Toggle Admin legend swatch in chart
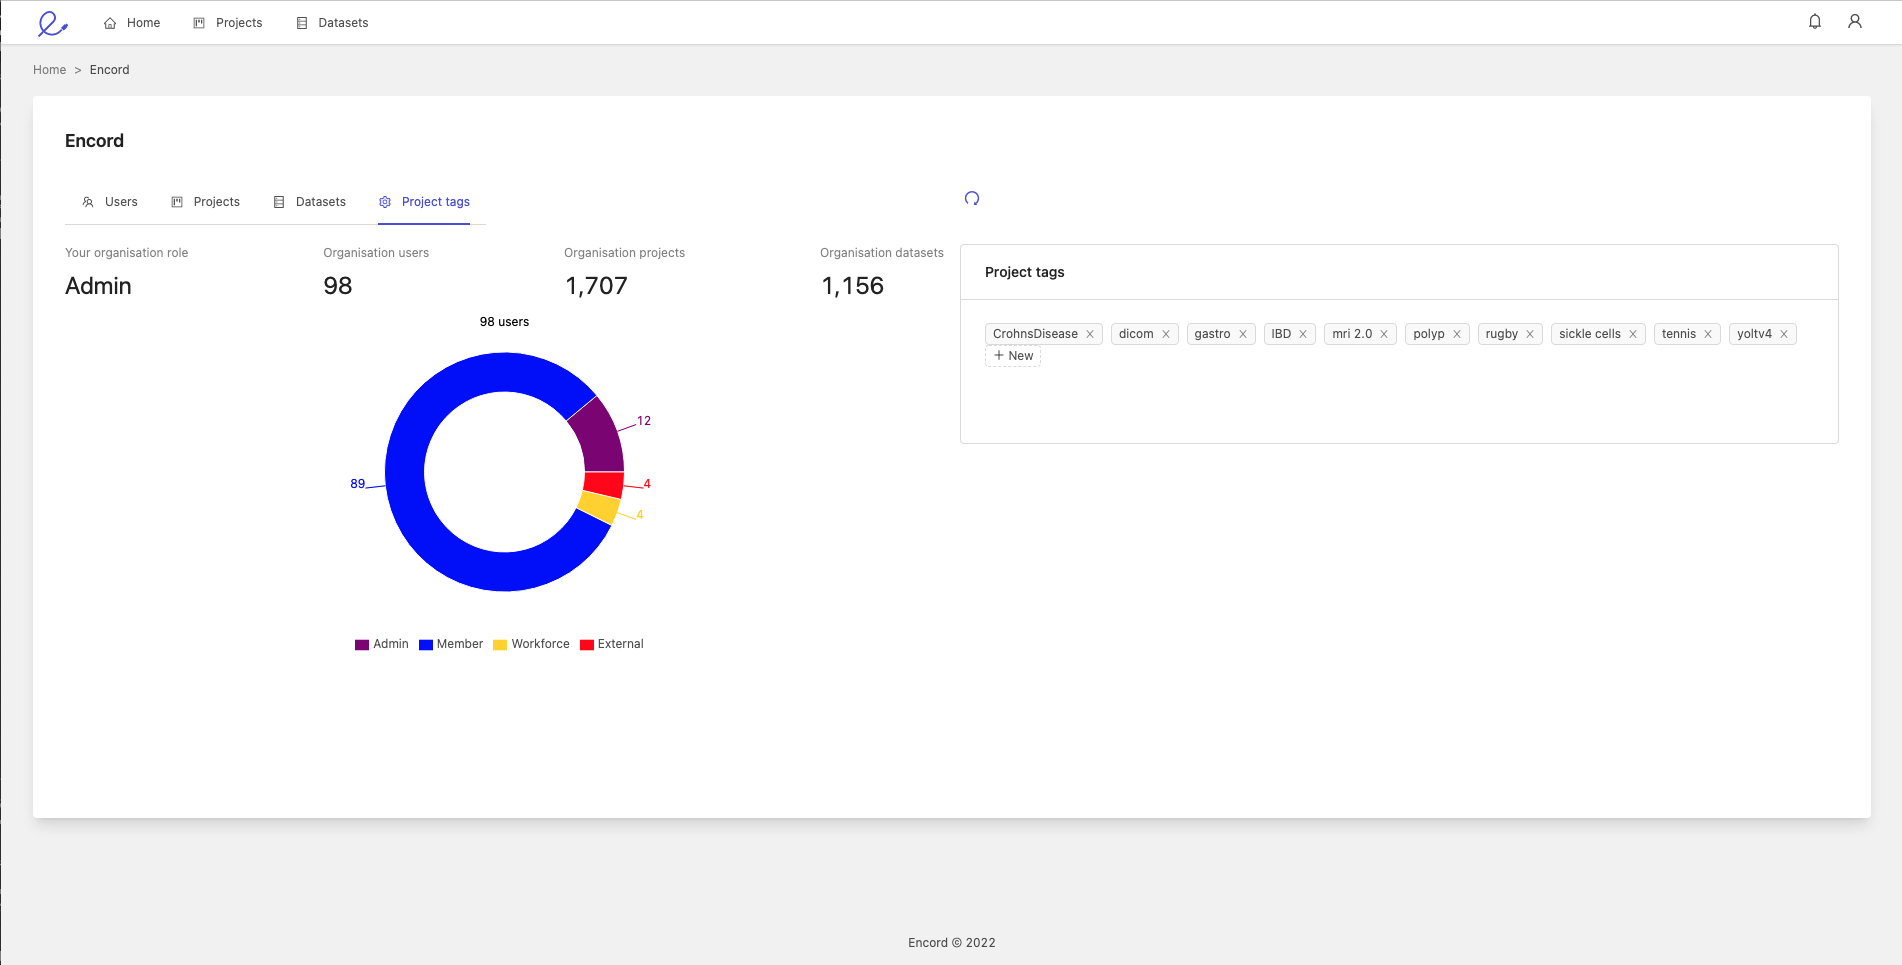Viewport: 1902px width, 965px height. (362, 645)
